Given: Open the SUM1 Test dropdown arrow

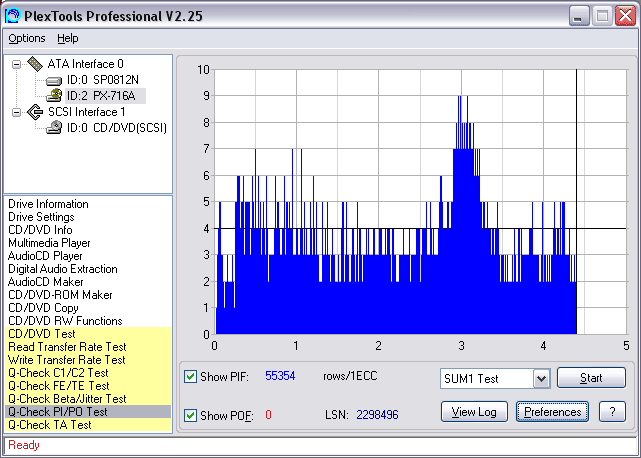Looking at the screenshot, I should click(541, 379).
